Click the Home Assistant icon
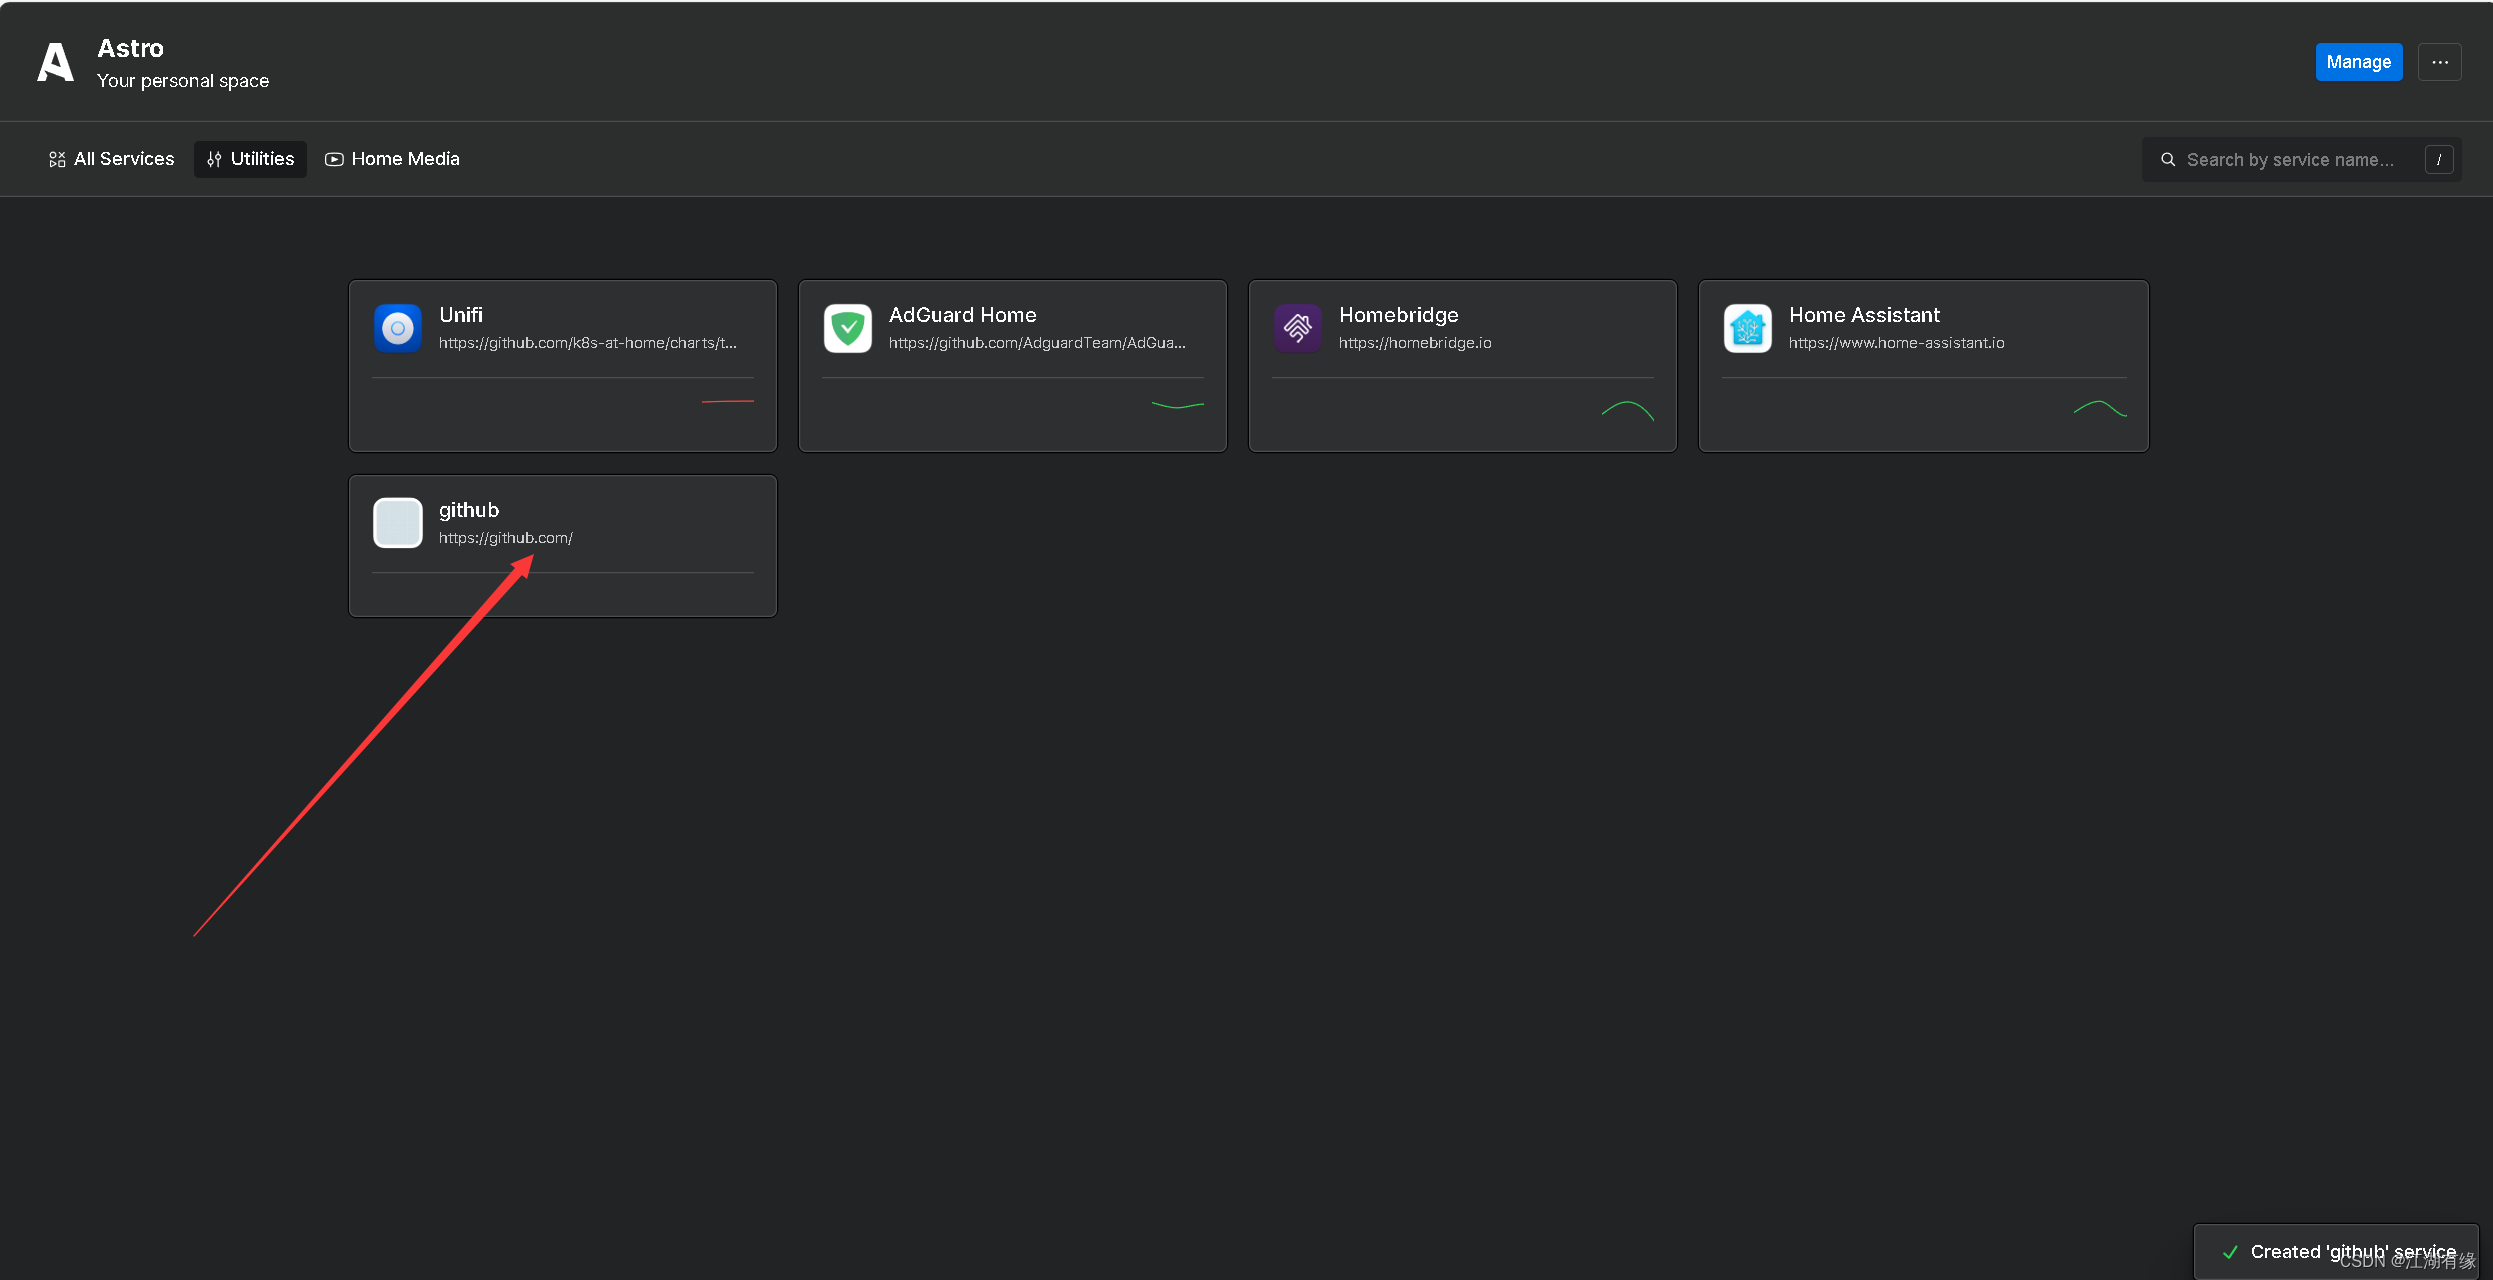Screen dimensions: 2493x1280 (1748, 328)
